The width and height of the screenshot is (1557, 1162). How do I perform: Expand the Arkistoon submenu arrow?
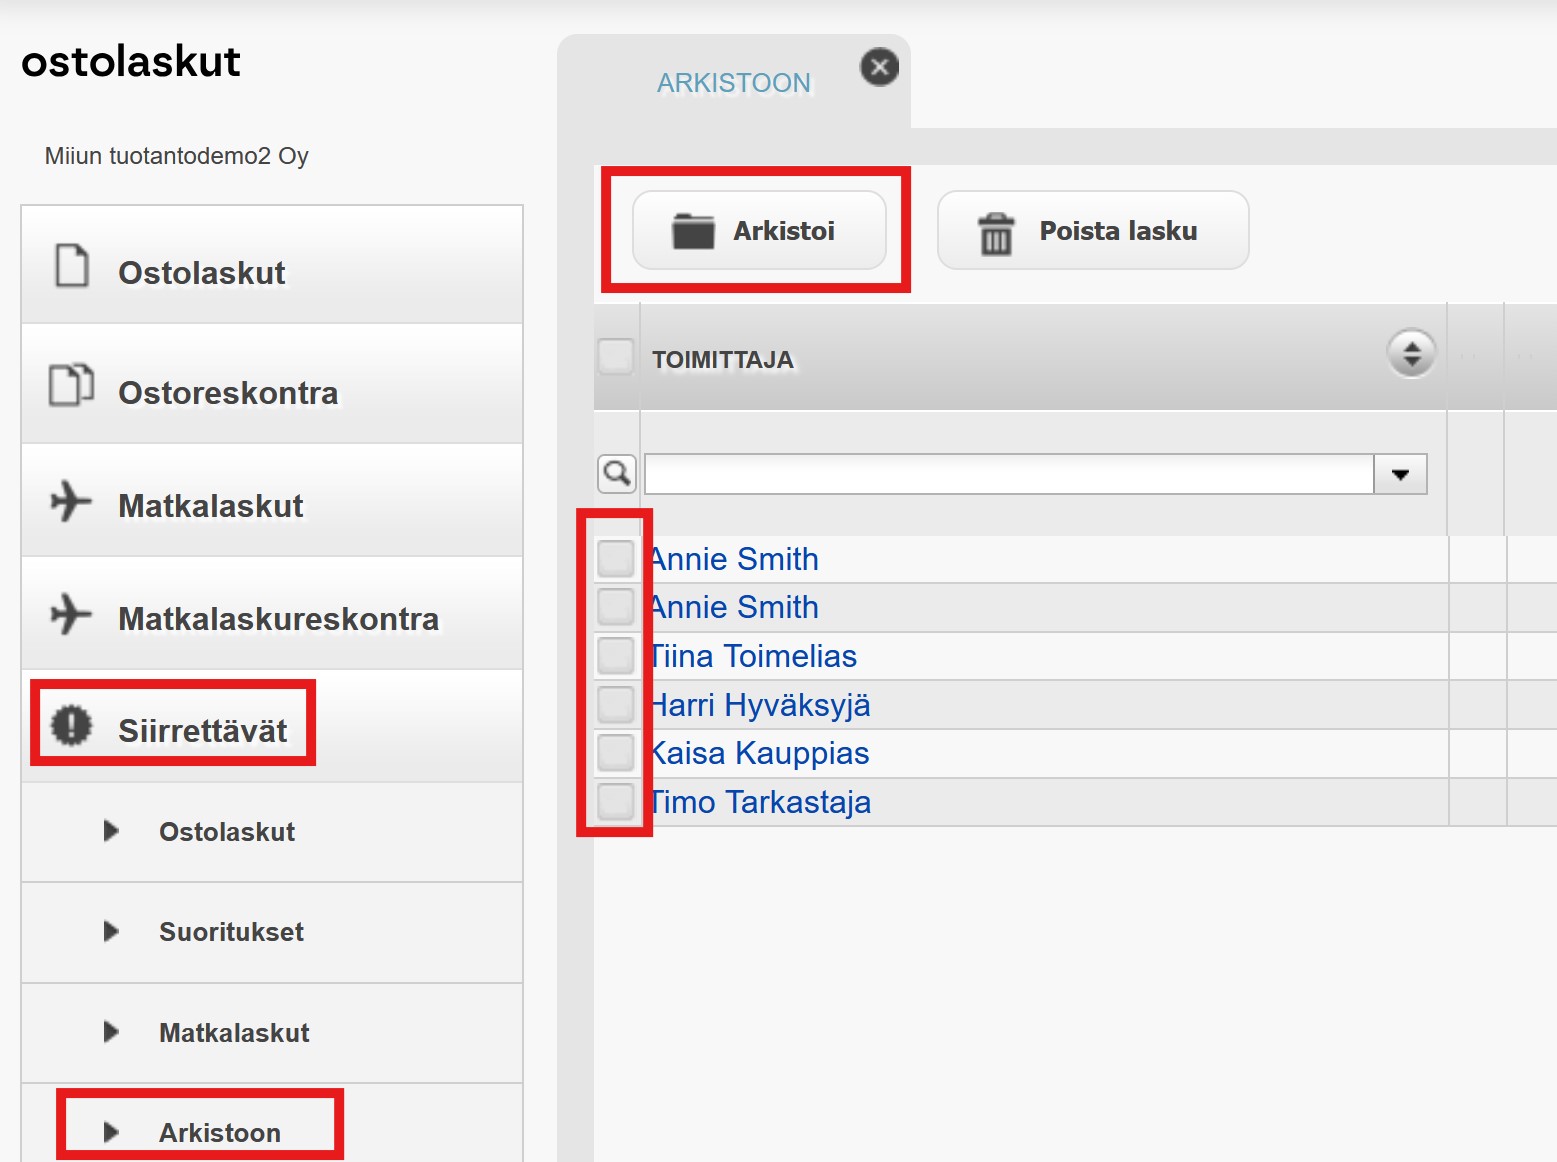111,1132
